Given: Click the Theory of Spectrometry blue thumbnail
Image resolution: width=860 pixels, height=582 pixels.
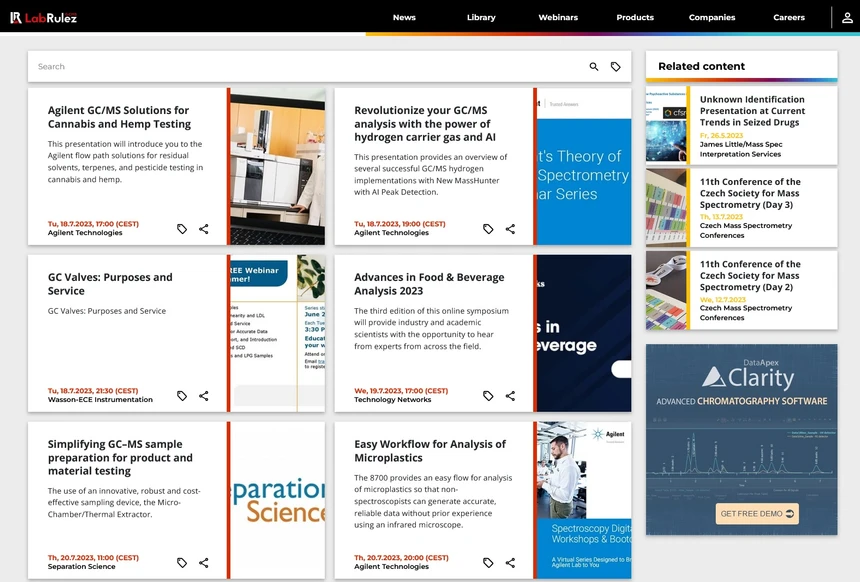Looking at the screenshot, I should (584, 166).
